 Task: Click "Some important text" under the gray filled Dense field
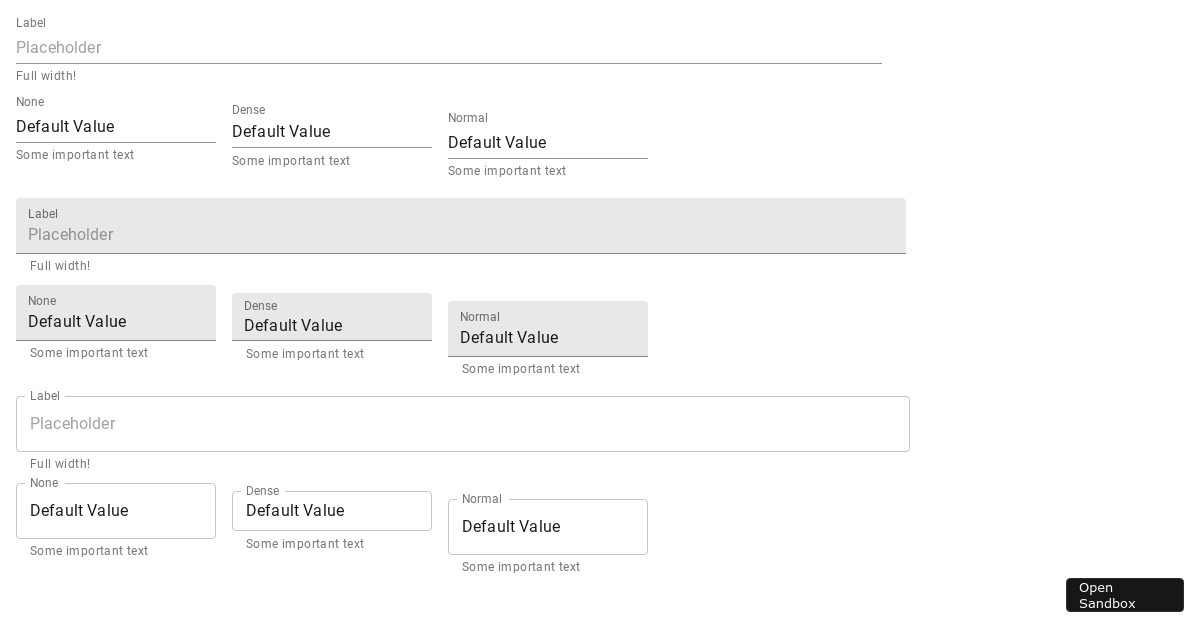(x=305, y=354)
